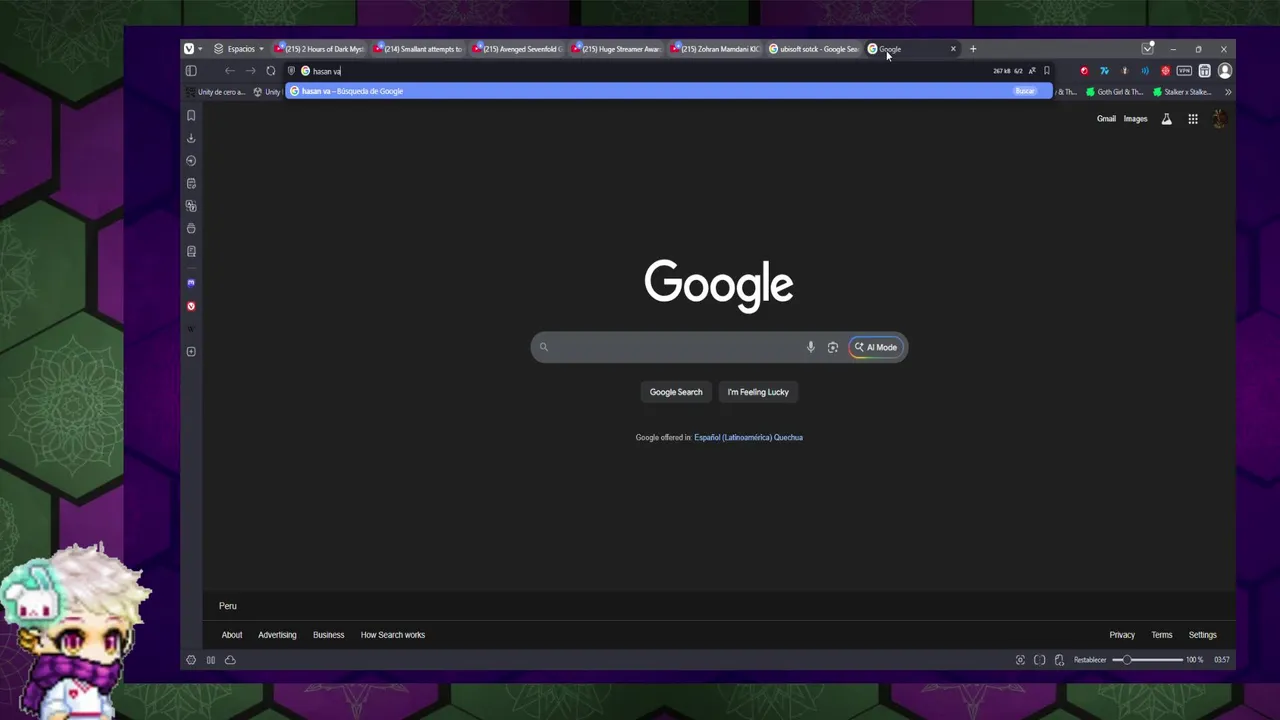Open the History panel in sidebar
The height and width of the screenshot is (720, 1280).
click(191, 160)
